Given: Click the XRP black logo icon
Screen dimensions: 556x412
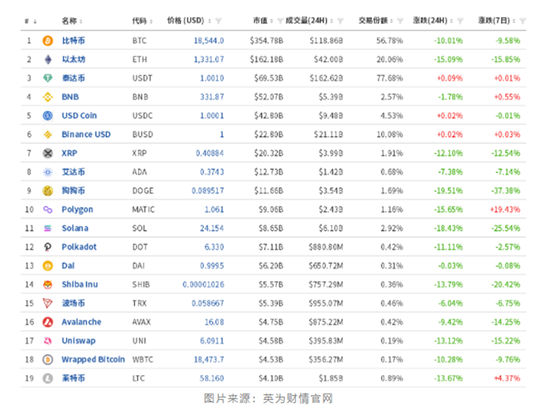Looking at the screenshot, I should [x=48, y=153].
